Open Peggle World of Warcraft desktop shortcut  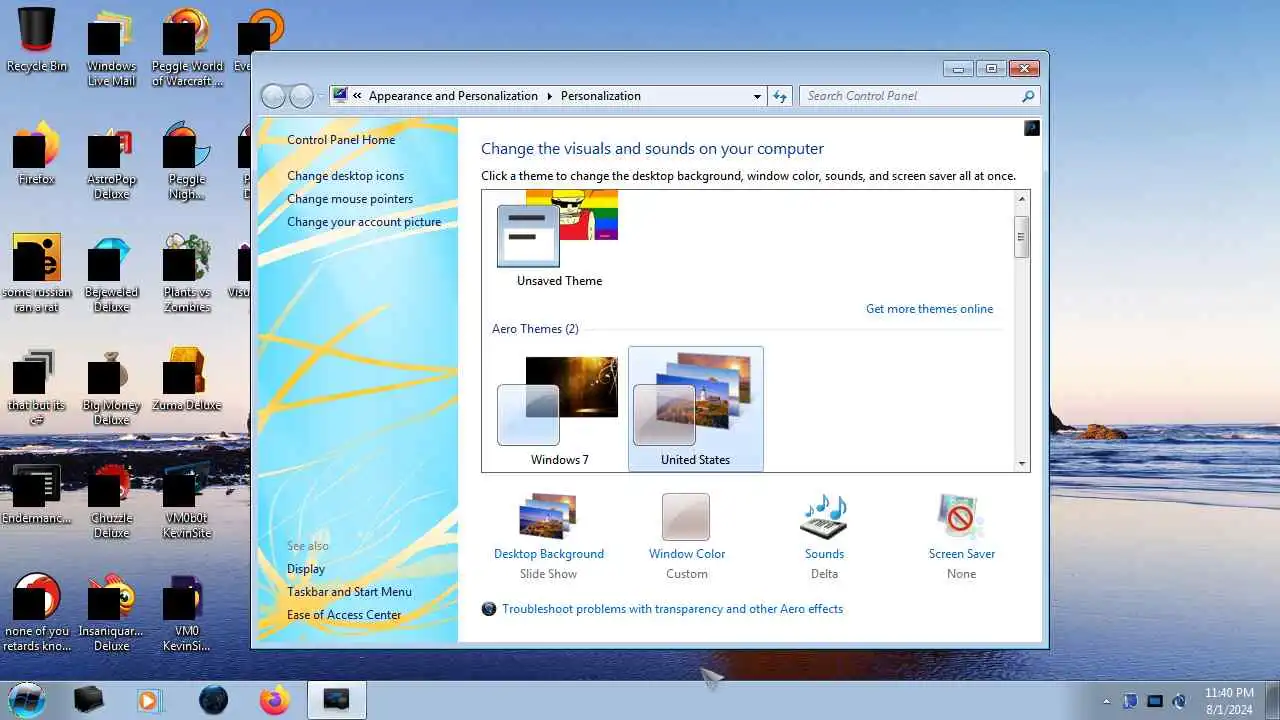tap(187, 47)
